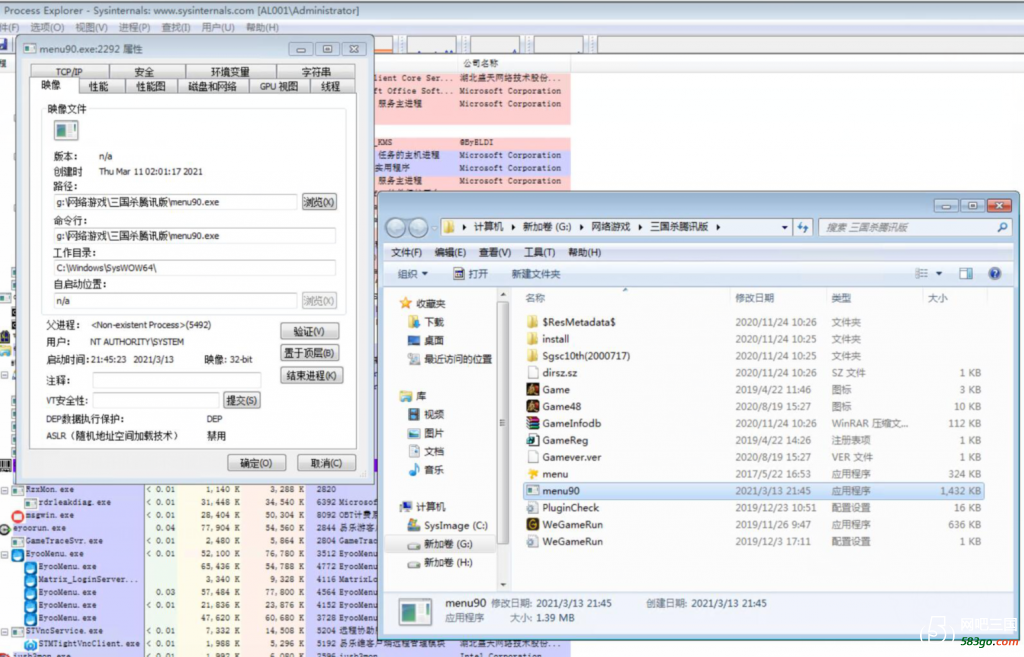Screen dimensions: 1024x657
Task: Click 桌面 in Explorer navigation pane
Action: [434, 340]
